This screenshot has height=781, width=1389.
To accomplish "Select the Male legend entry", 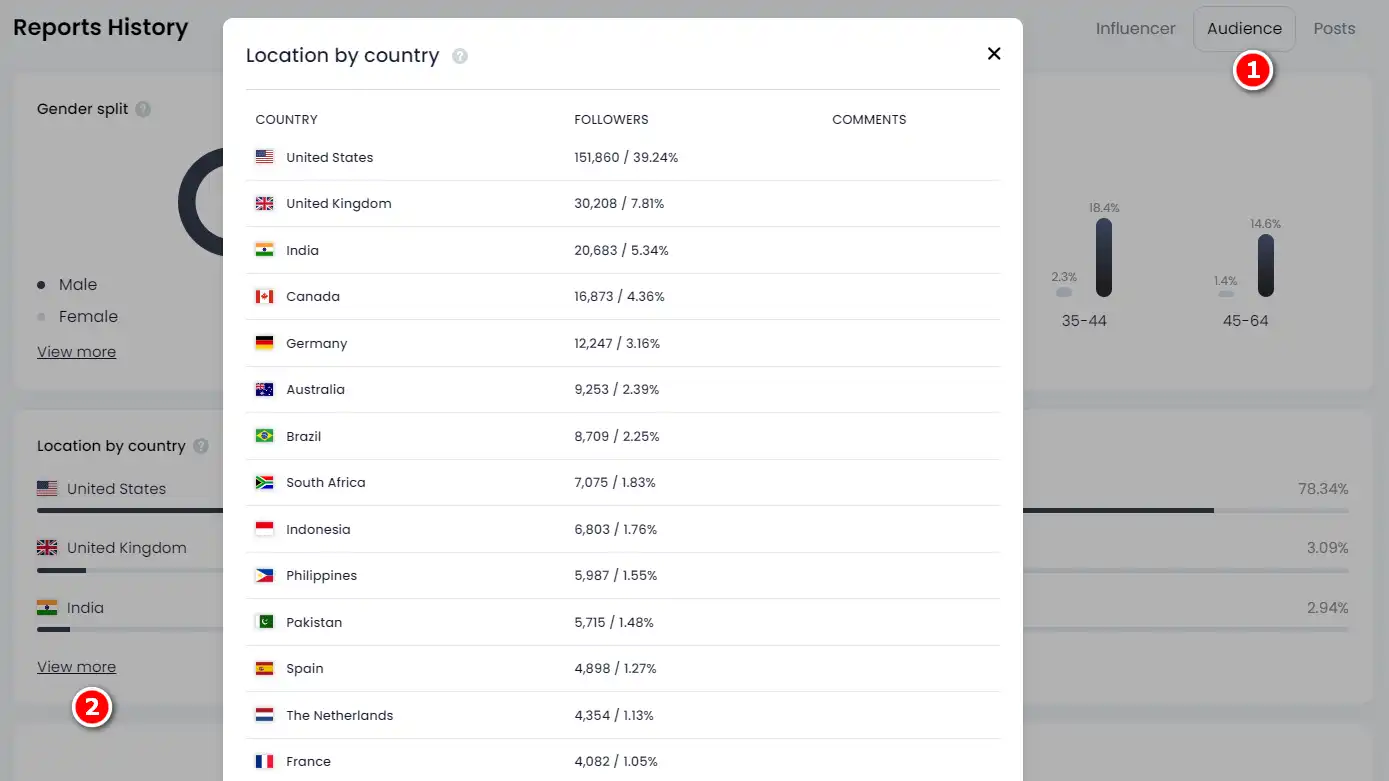I will (77, 285).
